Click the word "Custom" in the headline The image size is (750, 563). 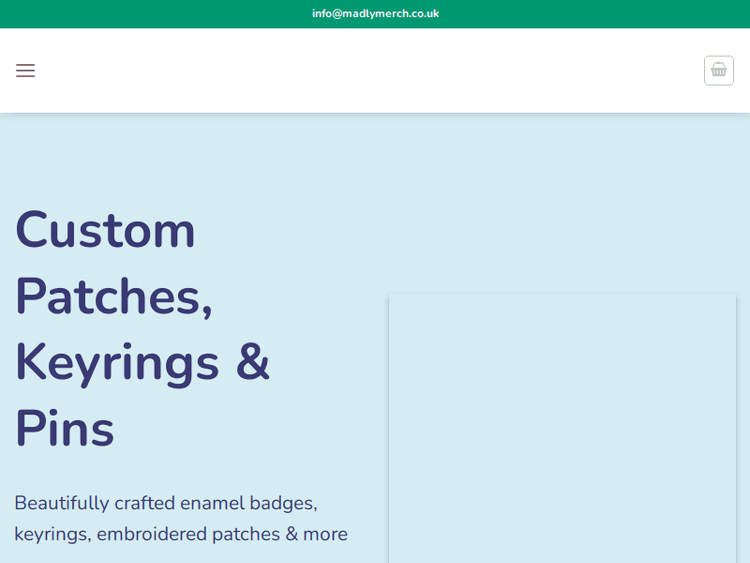pos(105,229)
